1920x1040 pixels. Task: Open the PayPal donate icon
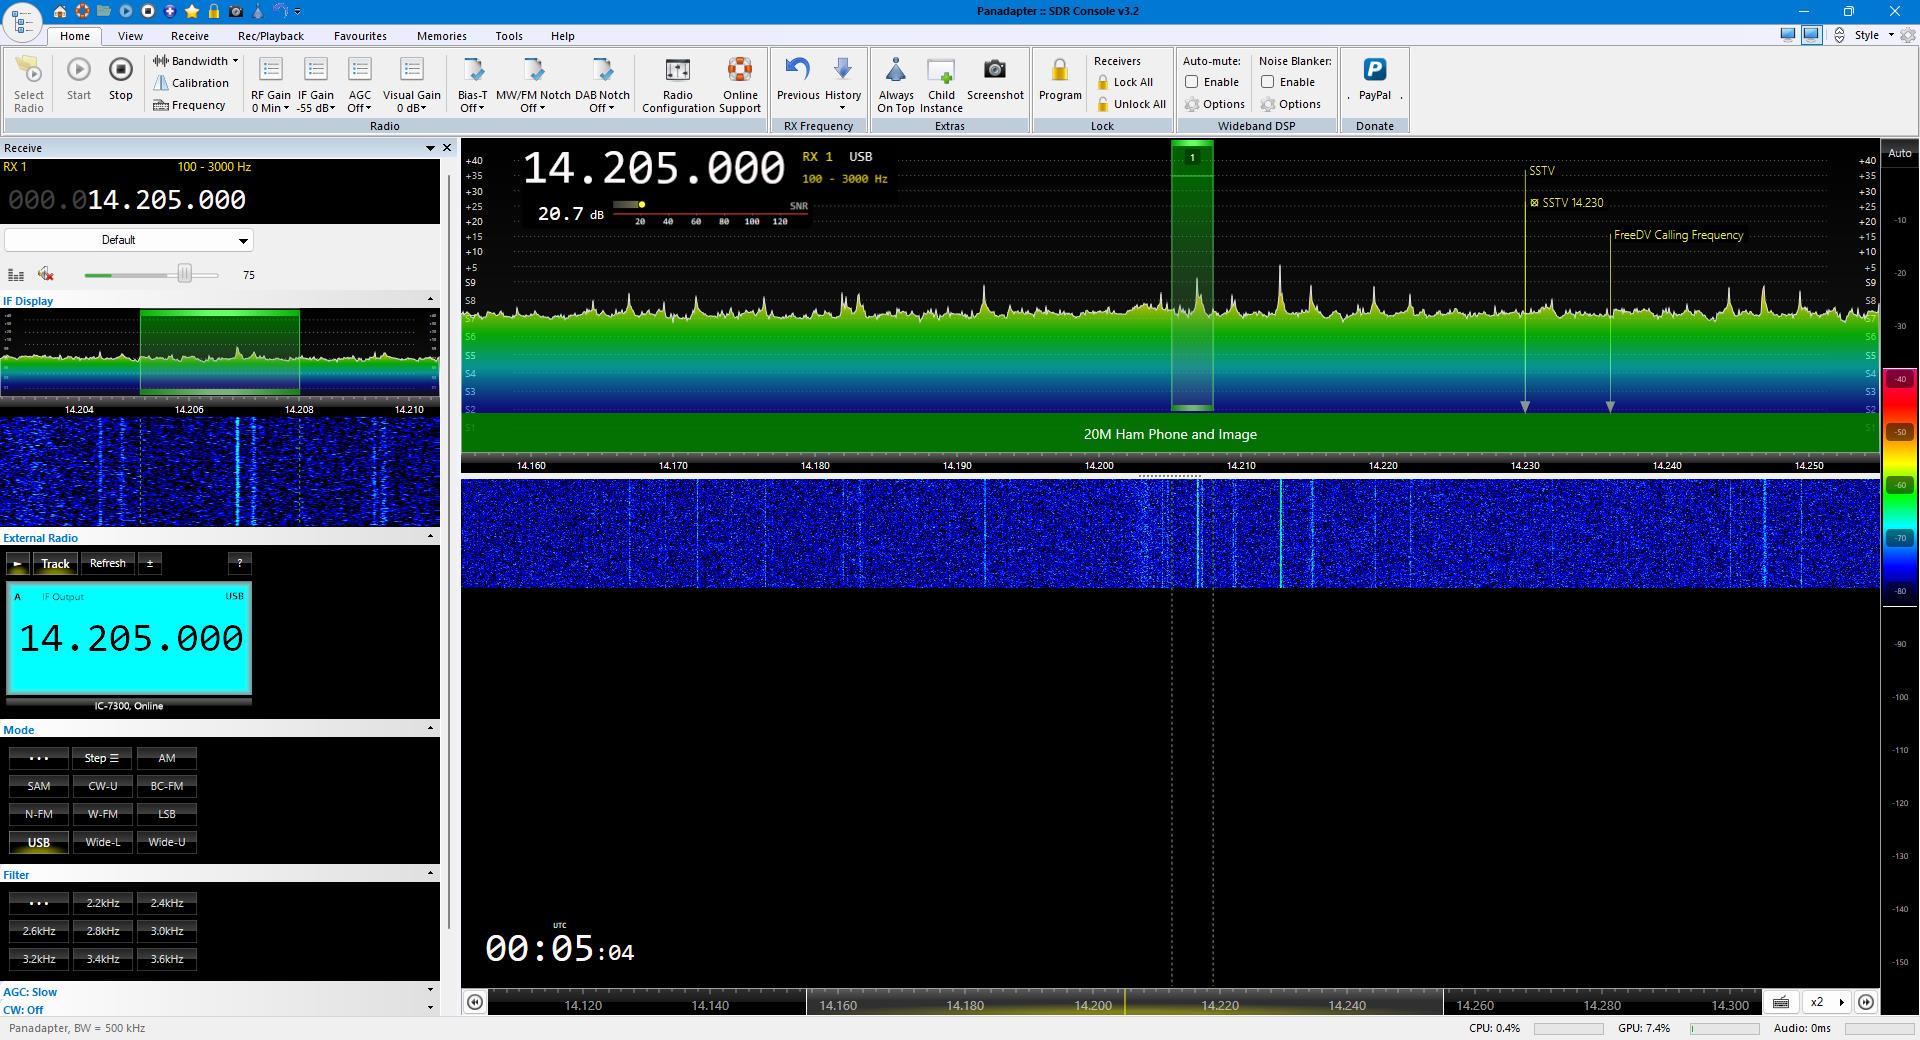1374,70
